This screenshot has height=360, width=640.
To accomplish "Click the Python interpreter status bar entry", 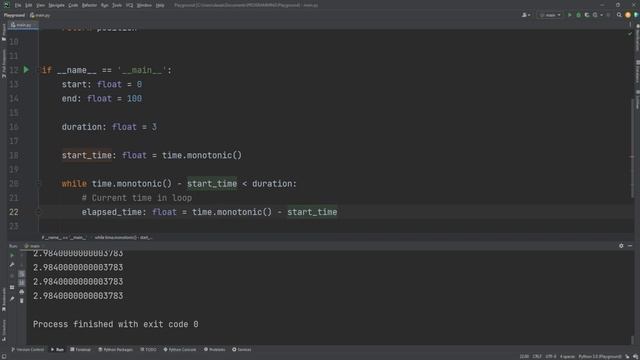I will coord(600,356).
